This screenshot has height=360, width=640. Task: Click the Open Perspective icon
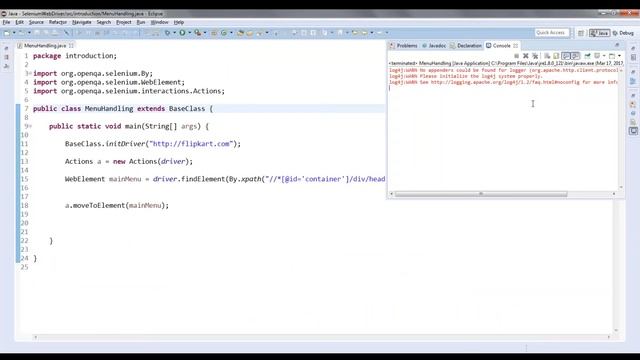pos(581,33)
